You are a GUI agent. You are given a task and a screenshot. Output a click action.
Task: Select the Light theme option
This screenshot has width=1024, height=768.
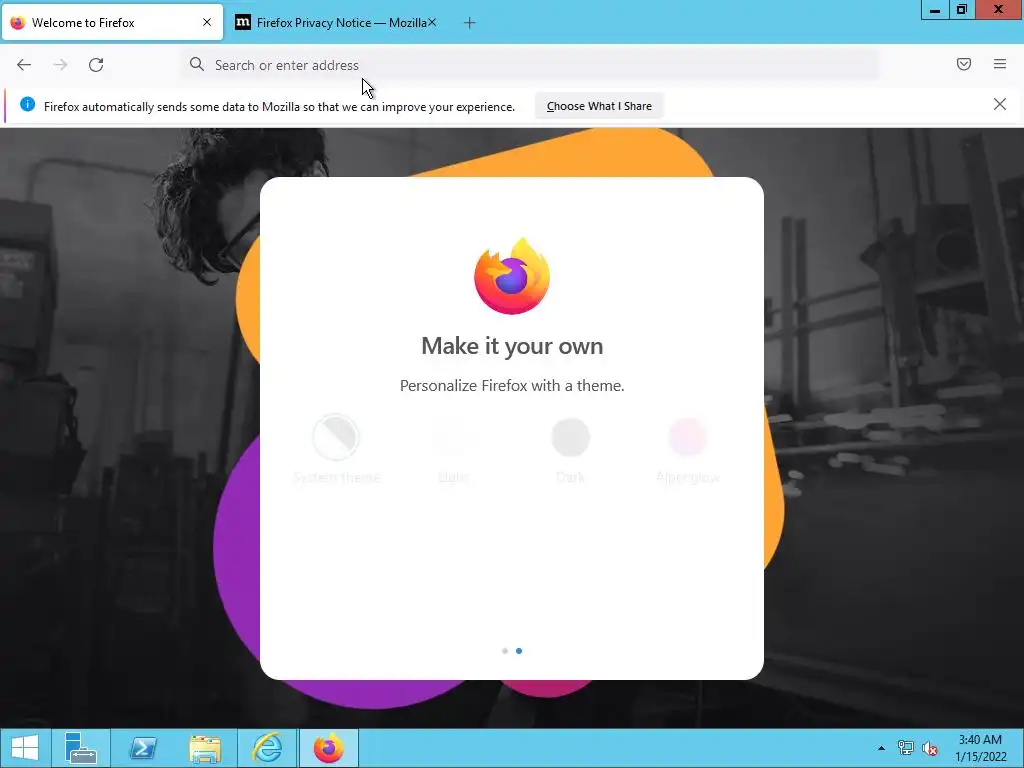(x=453, y=449)
